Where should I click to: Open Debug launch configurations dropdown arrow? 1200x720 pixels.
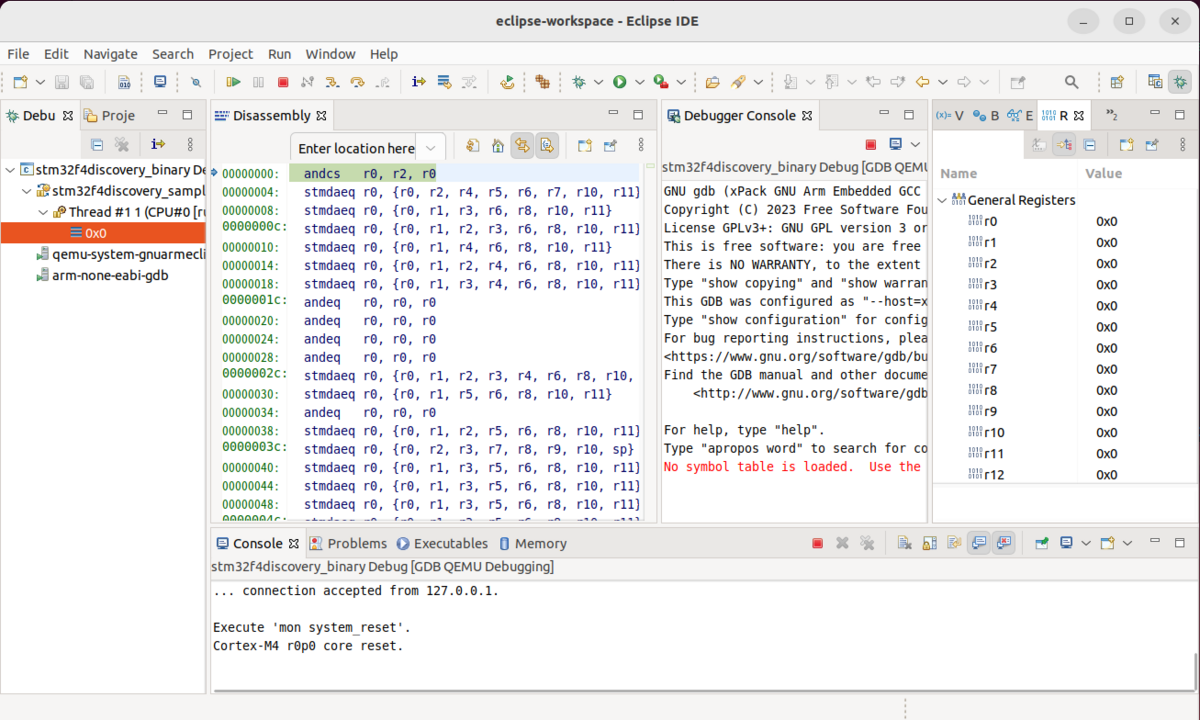click(598, 82)
